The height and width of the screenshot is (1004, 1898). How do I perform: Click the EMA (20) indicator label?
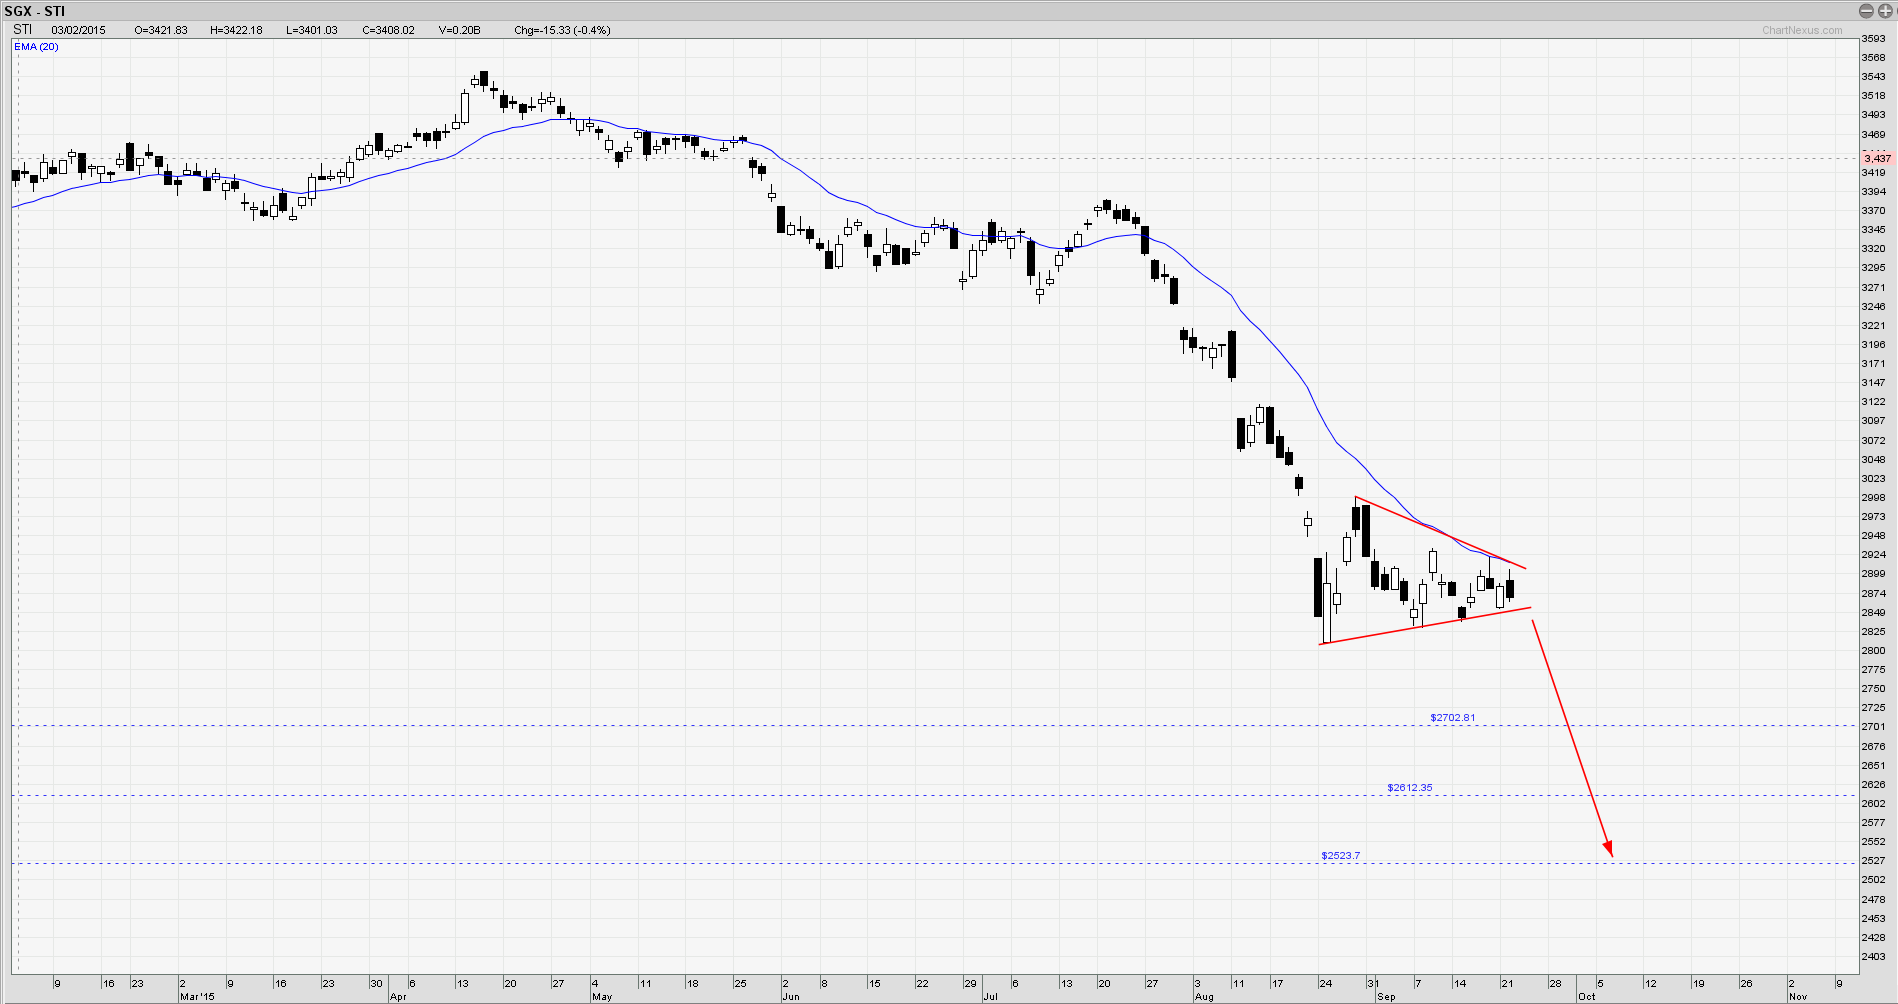coord(36,47)
